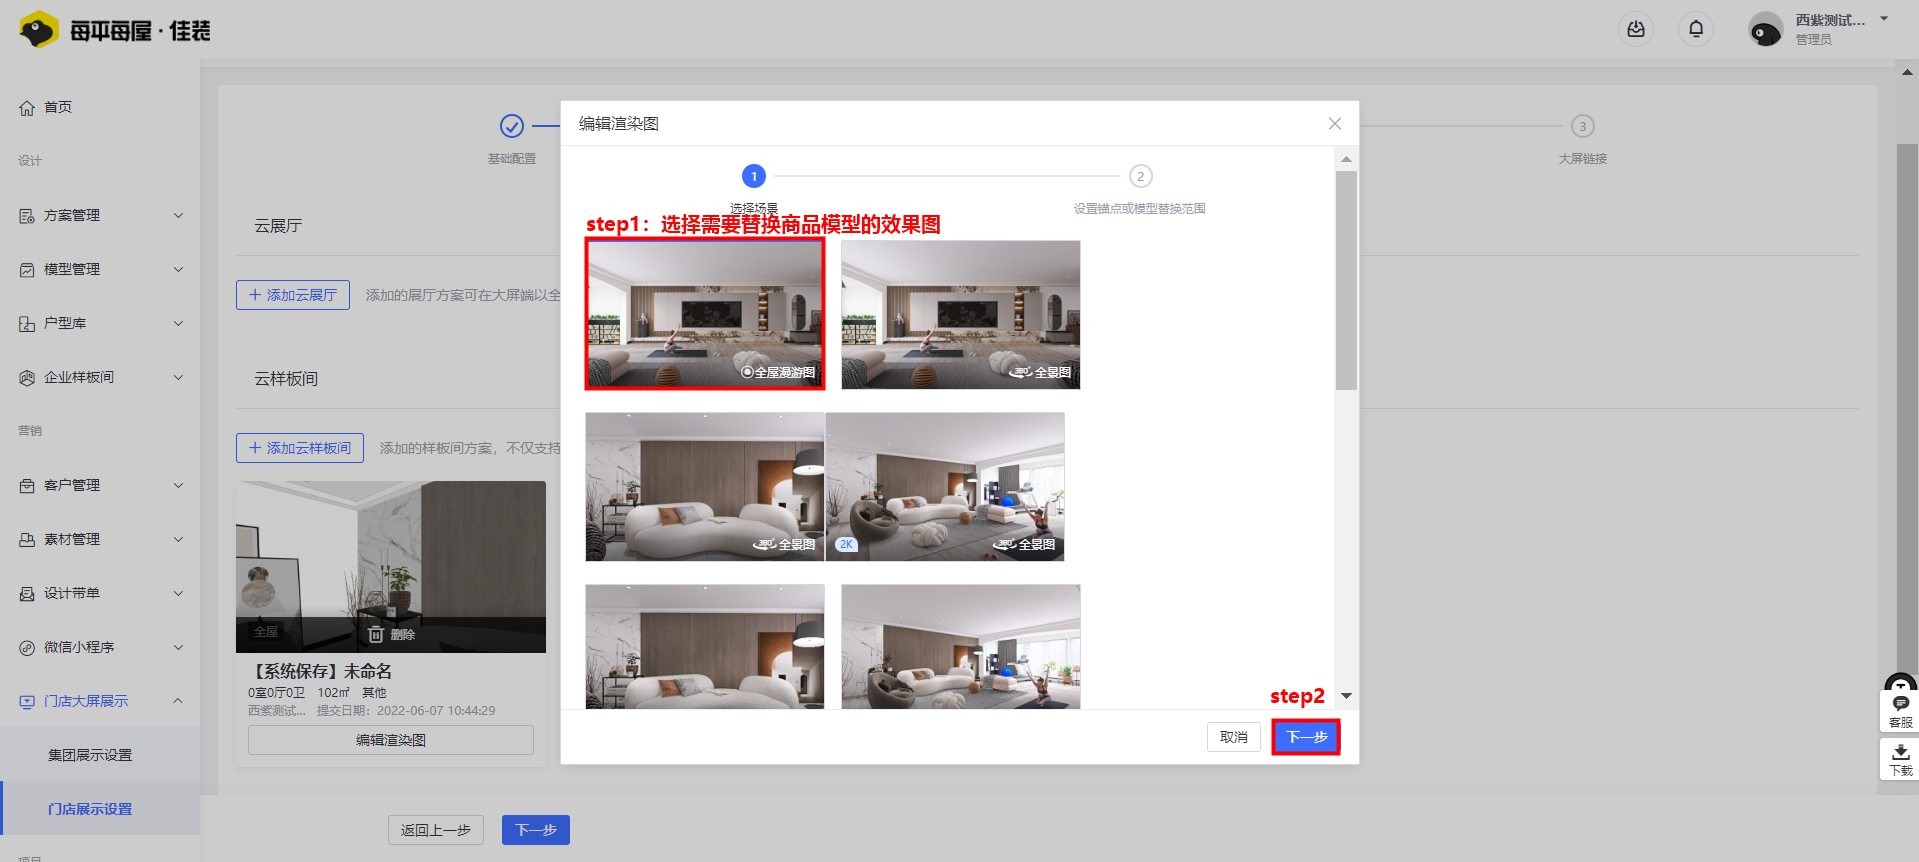Click the checkmark icon of 基础配置 step
This screenshot has width=1919, height=862.
[512, 126]
